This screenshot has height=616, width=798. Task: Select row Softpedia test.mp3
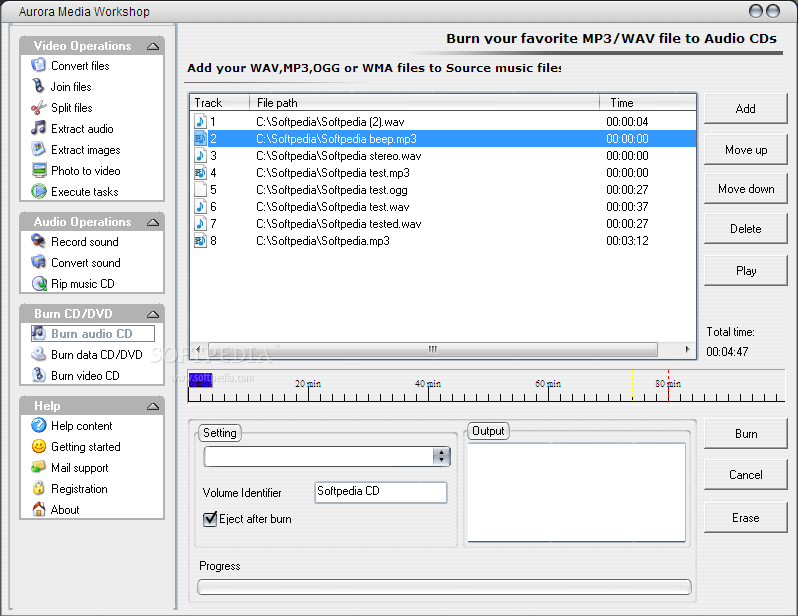point(443,173)
